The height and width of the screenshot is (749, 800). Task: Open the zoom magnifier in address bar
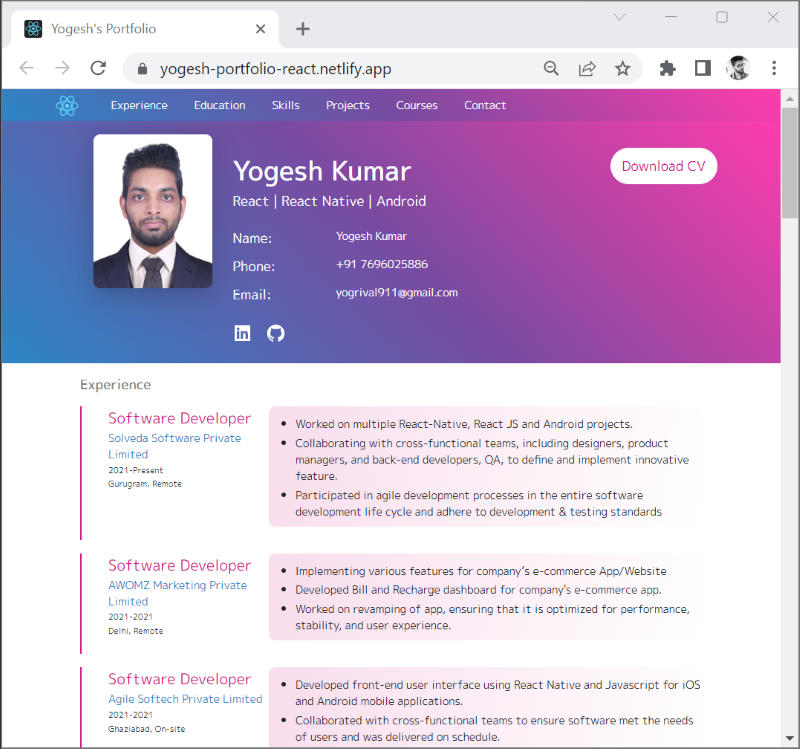pos(551,68)
